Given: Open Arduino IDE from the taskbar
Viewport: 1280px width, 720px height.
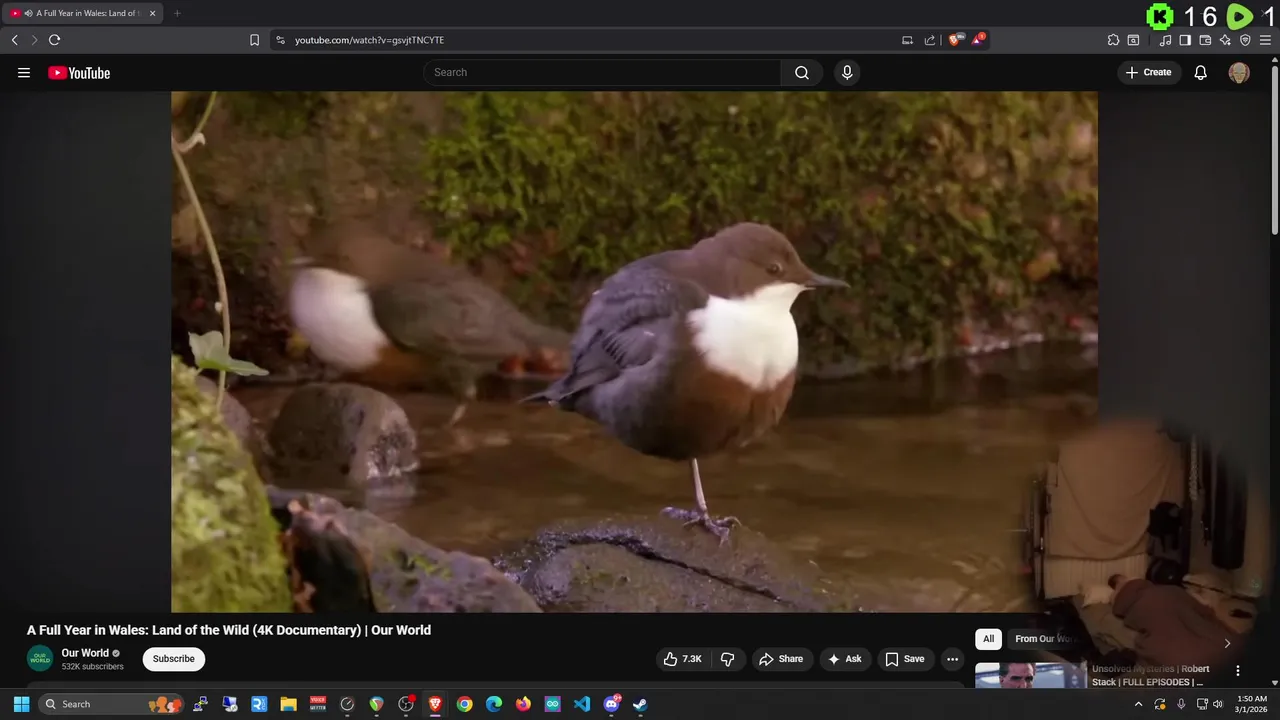Looking at the screenshot, I should click(x=552, y=704).
